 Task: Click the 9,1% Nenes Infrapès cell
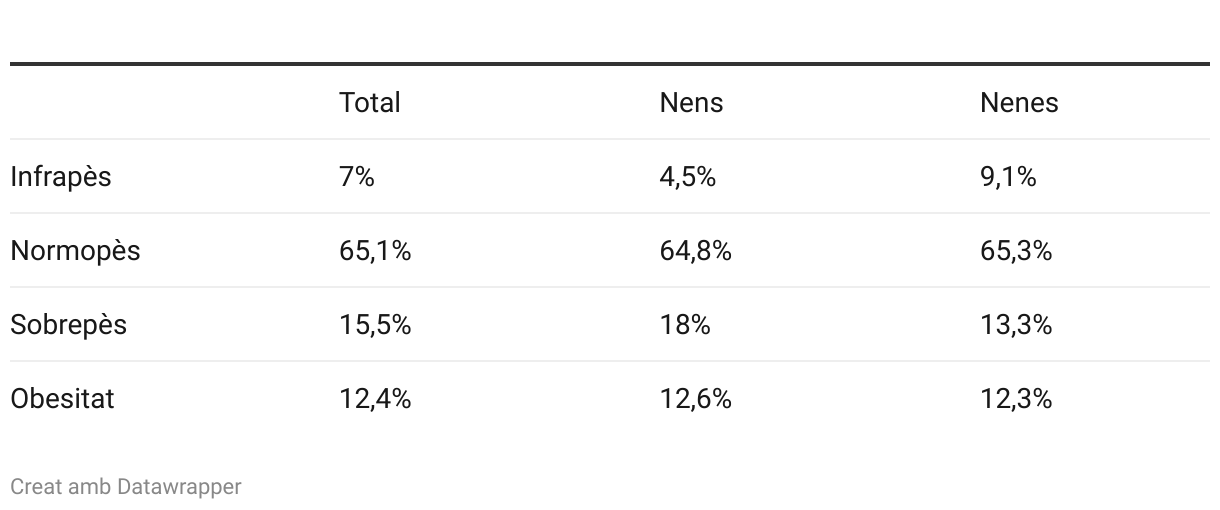pos(1008,177)
